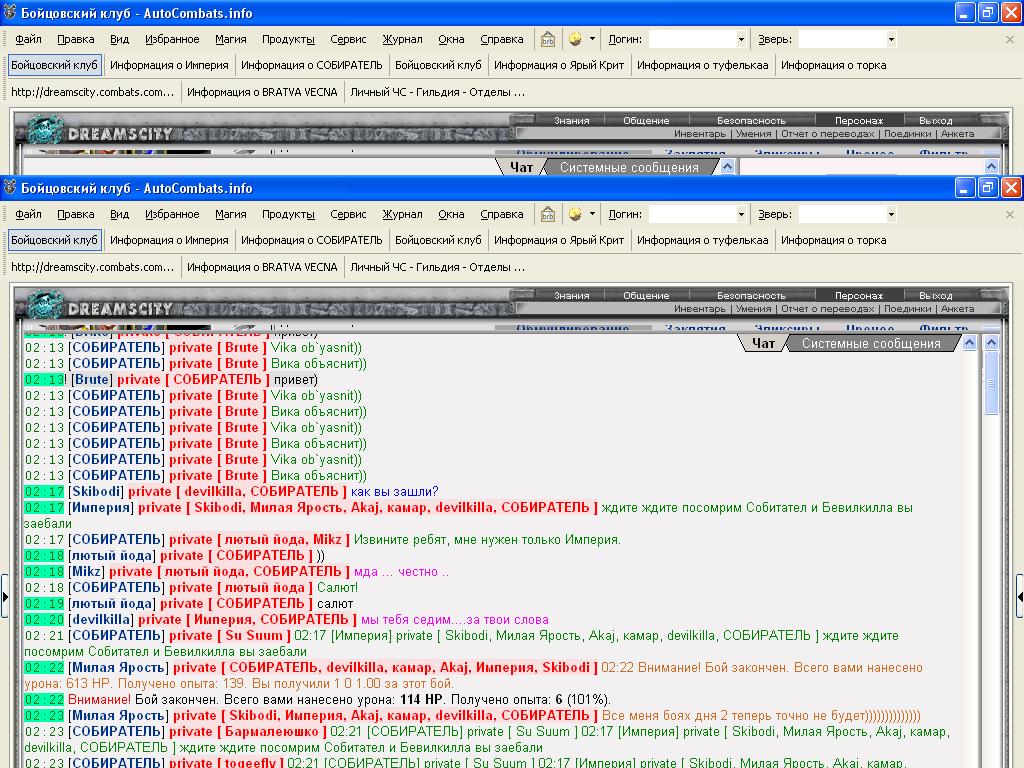Switch to the Информация о торка tab in the front window

tap(833, 240)
